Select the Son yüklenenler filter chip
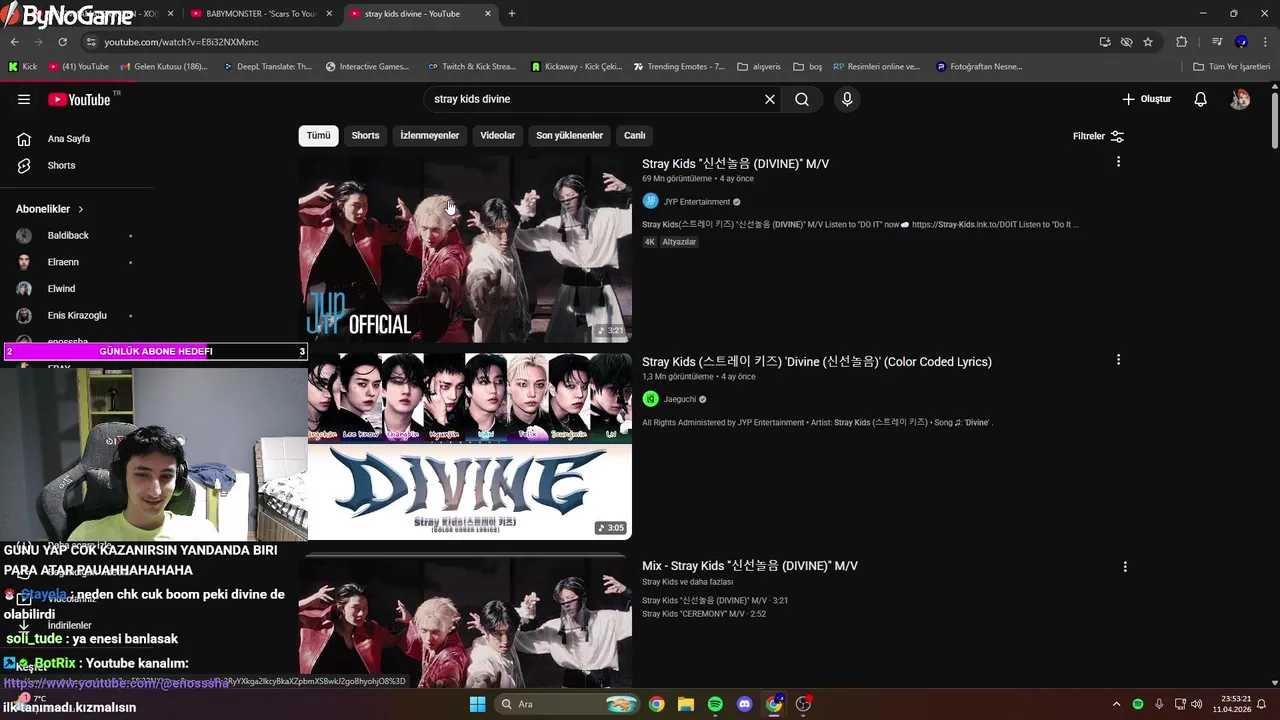 pyautogui.click(x=569, y=136)
